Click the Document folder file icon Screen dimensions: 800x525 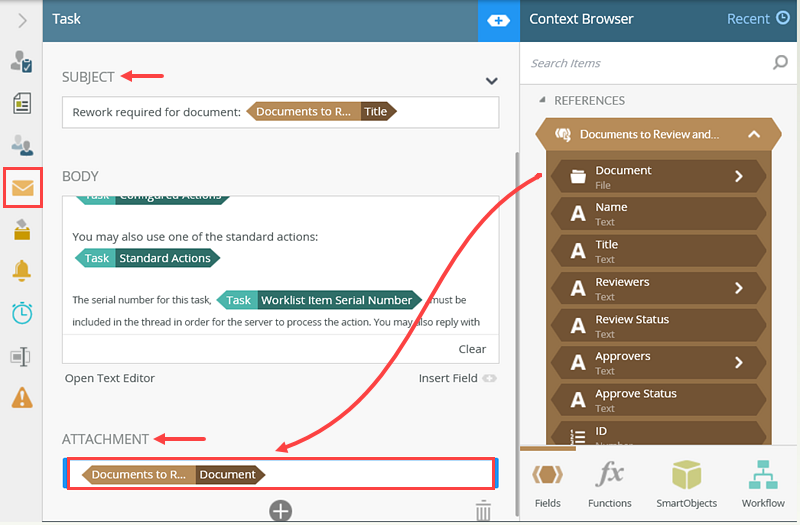578,177
